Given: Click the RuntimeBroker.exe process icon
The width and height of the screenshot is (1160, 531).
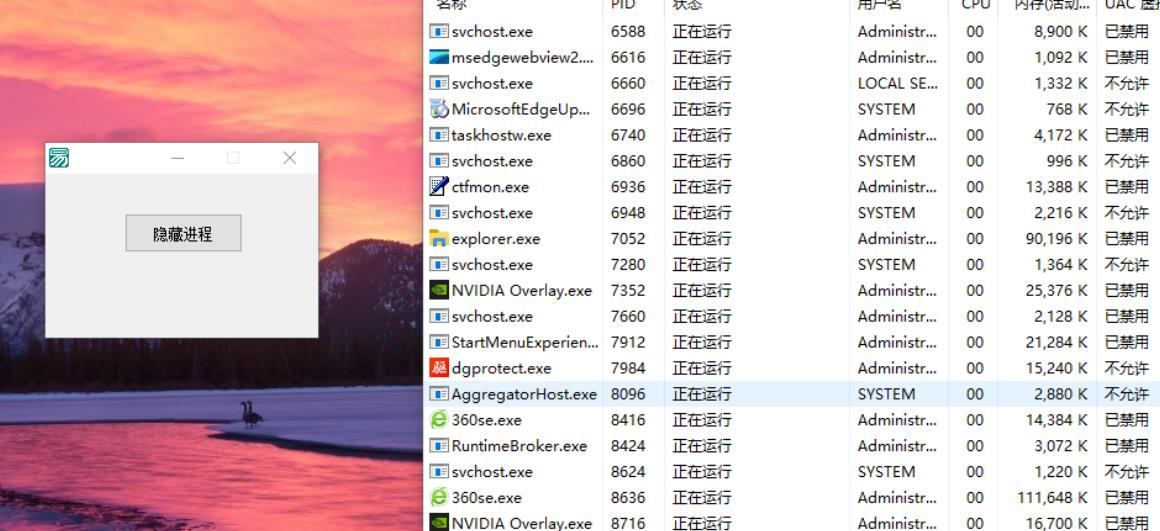Looking at the screenshot, I should (439, 446).
